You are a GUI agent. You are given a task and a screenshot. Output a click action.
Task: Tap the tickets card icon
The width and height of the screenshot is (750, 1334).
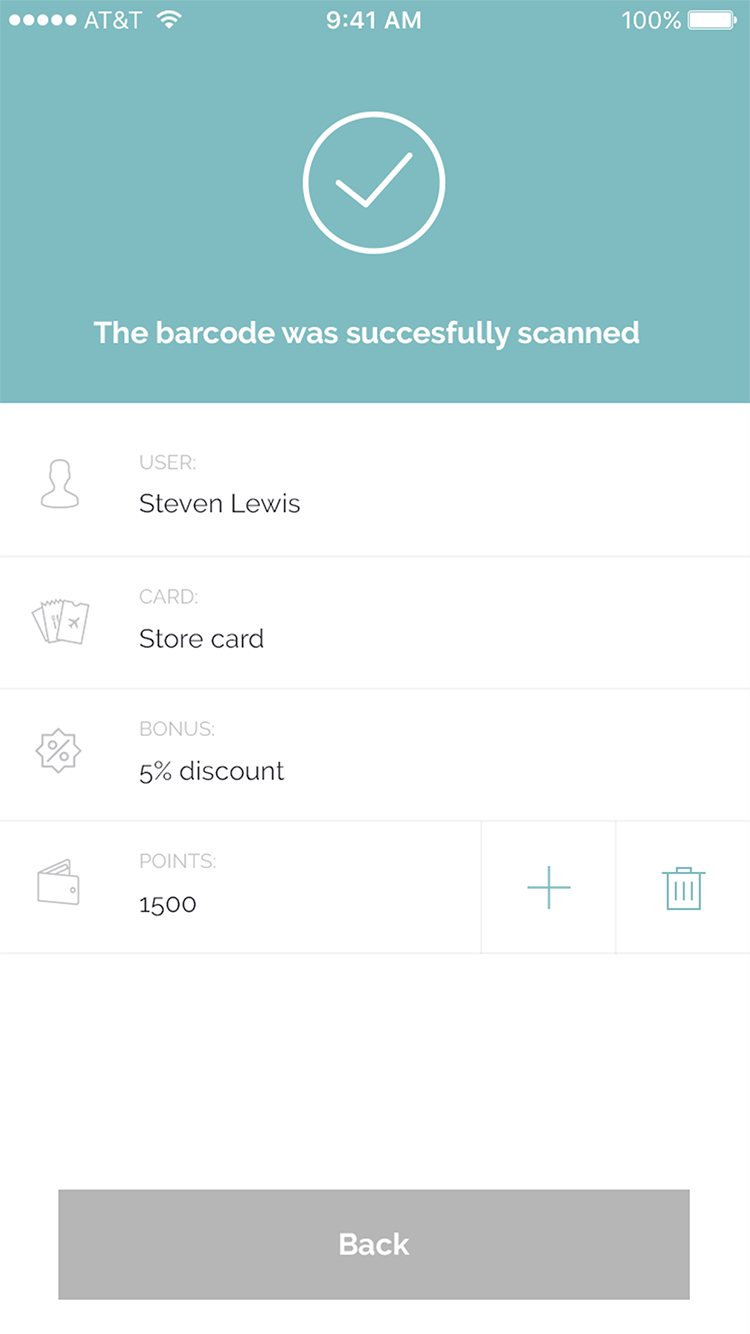click(x=61, y=622)
